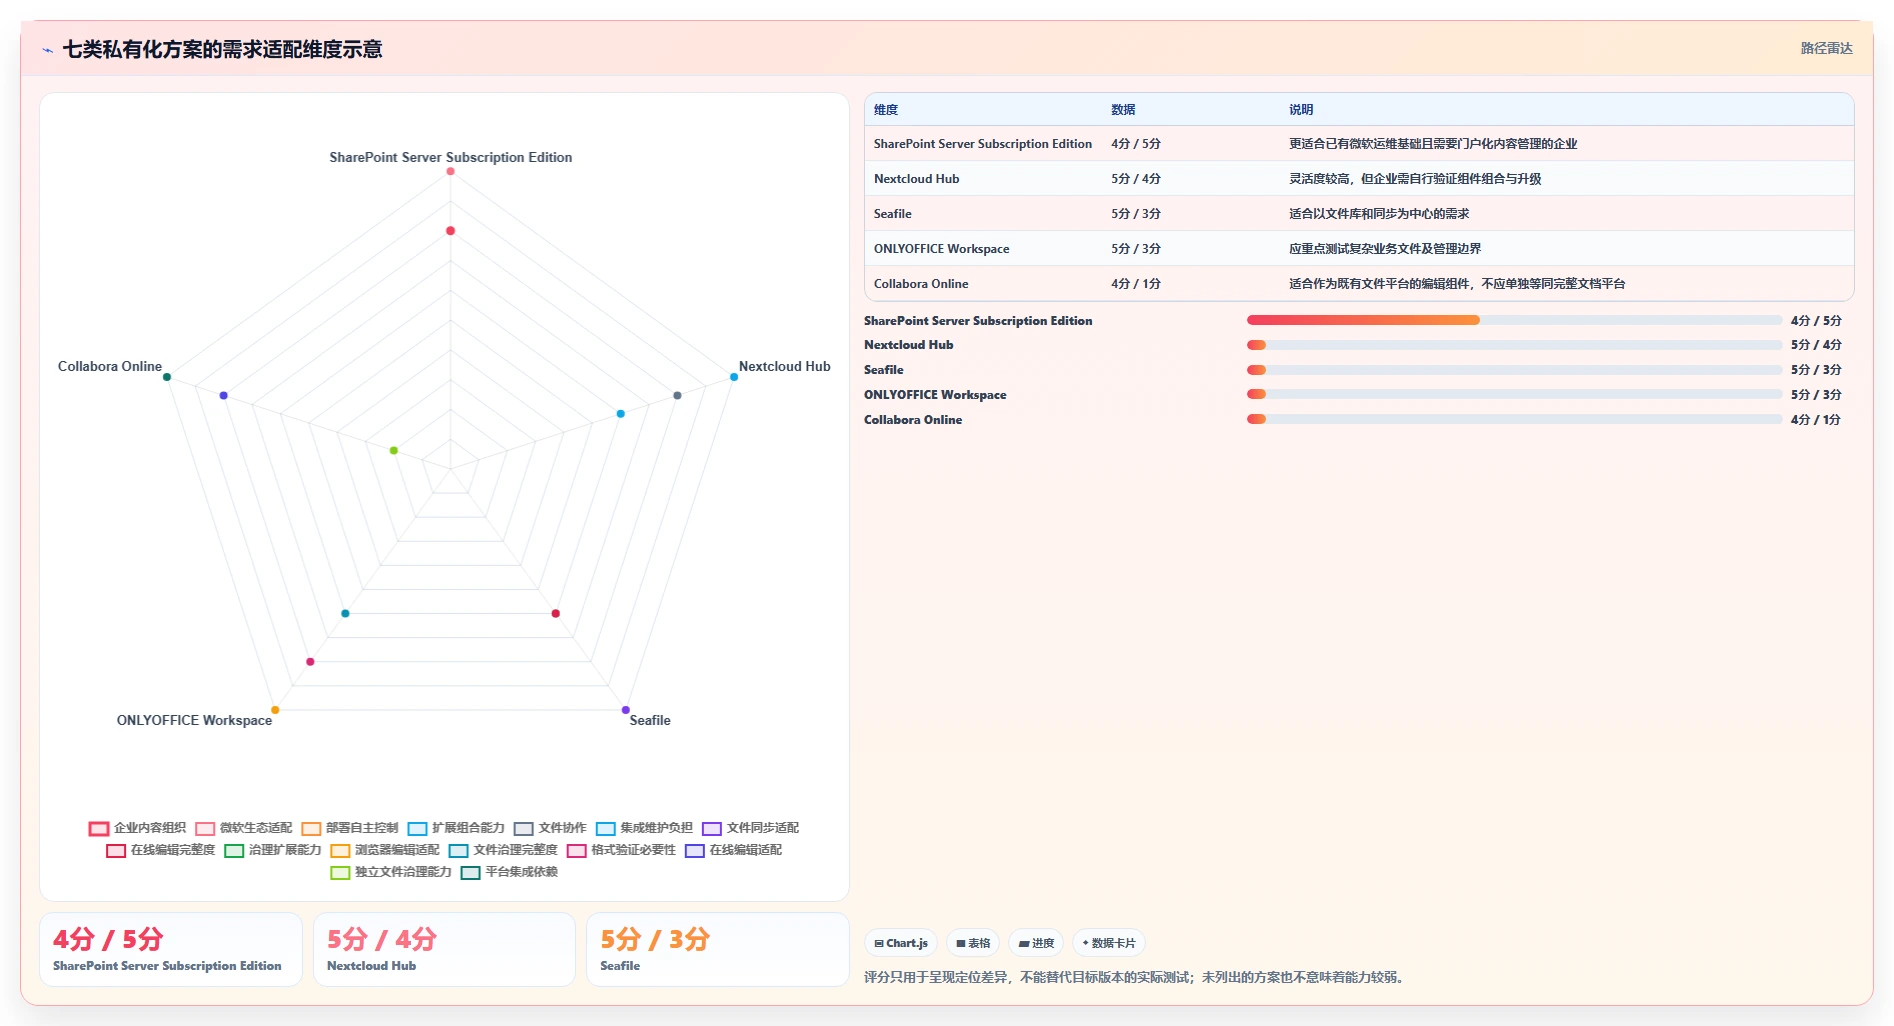Click the 七类私有化方案的需求适配维度示意 heading

(x=222, y=49)
